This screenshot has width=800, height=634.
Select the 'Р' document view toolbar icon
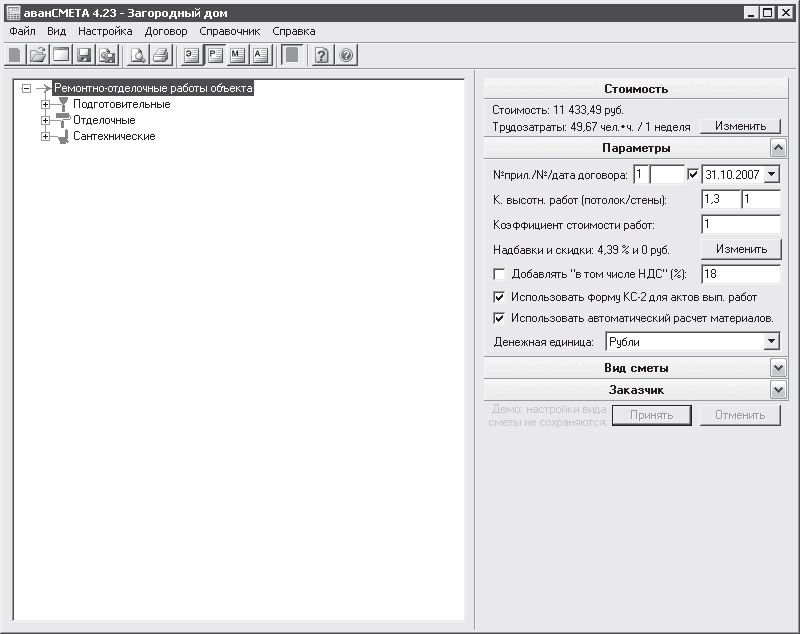point(215,55)
